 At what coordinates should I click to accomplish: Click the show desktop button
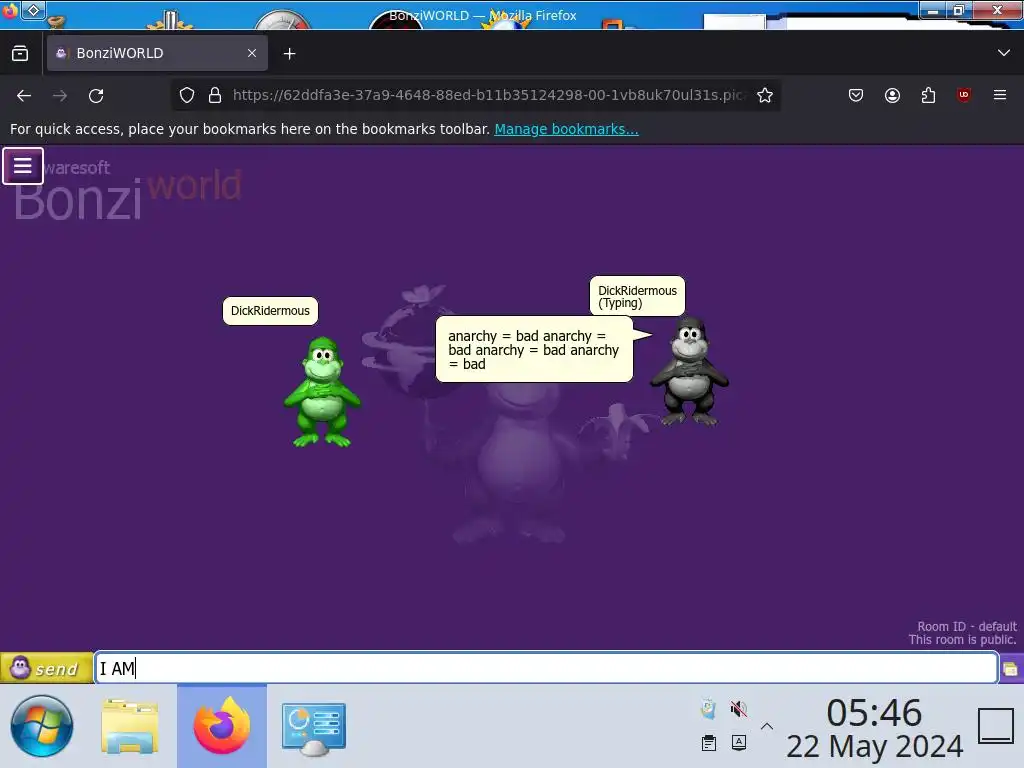point(996,726)
